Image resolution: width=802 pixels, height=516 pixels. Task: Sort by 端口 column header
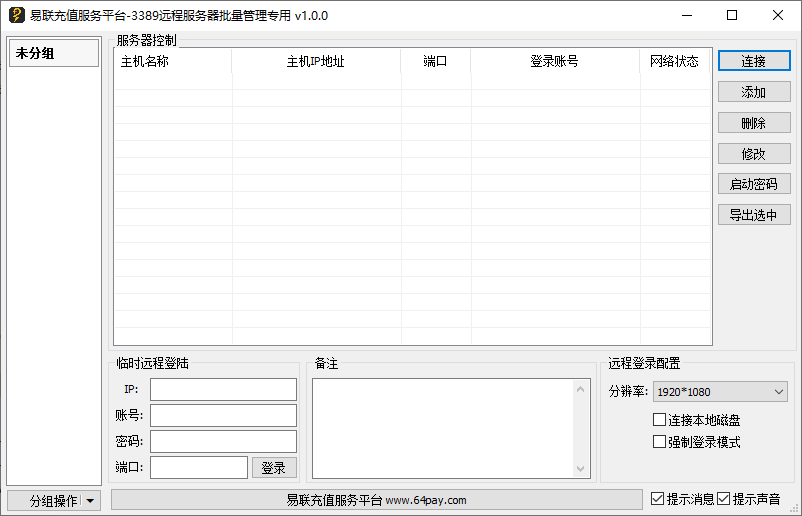tap(435, 61)
